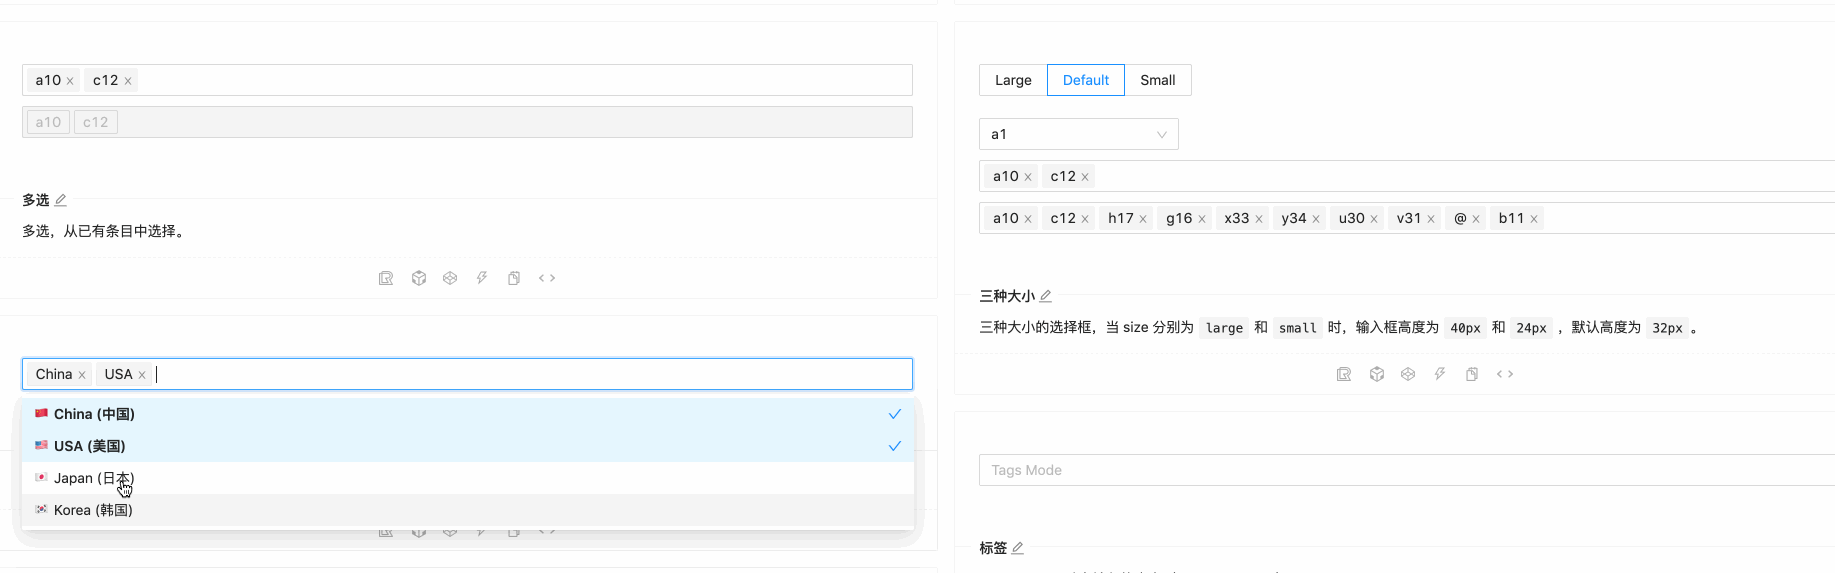Remove the h17 tag from the multi-select
The width and height of the screenshot is (1835, 573).
(1143, 219)
